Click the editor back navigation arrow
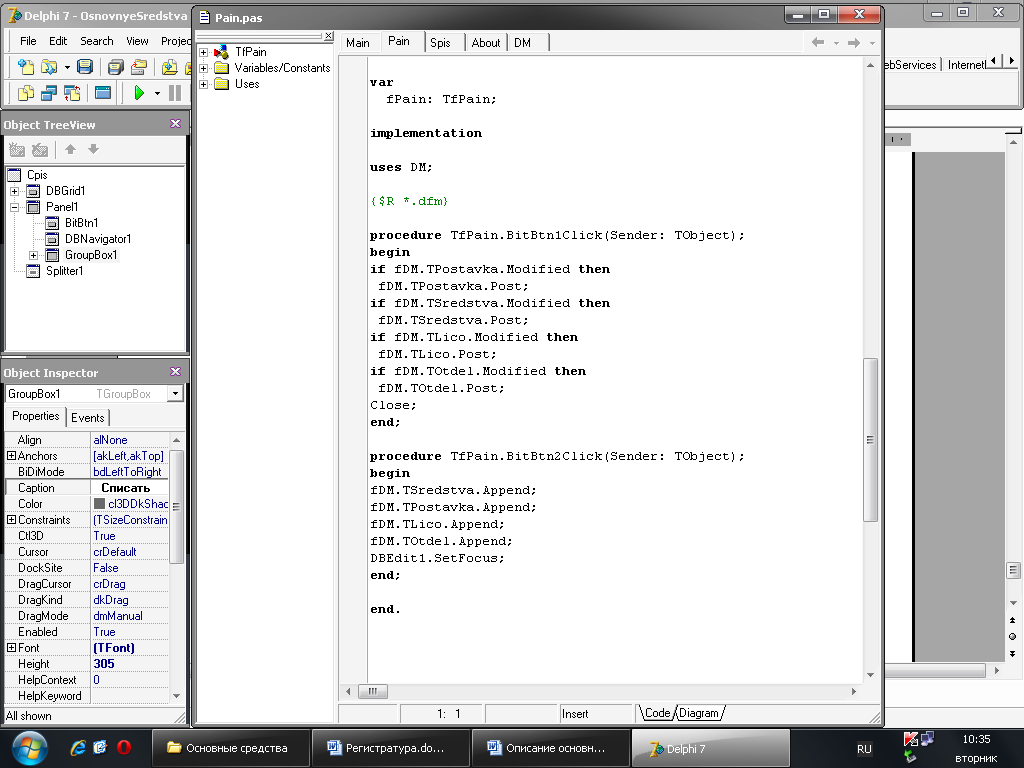Viewport: 1024px width, 768px height. click(x=818, y=42)
